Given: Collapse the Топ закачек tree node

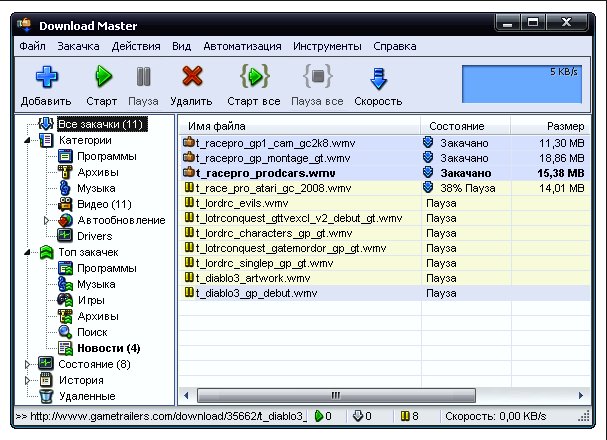Looking at the screenshot, I should 27,252.
